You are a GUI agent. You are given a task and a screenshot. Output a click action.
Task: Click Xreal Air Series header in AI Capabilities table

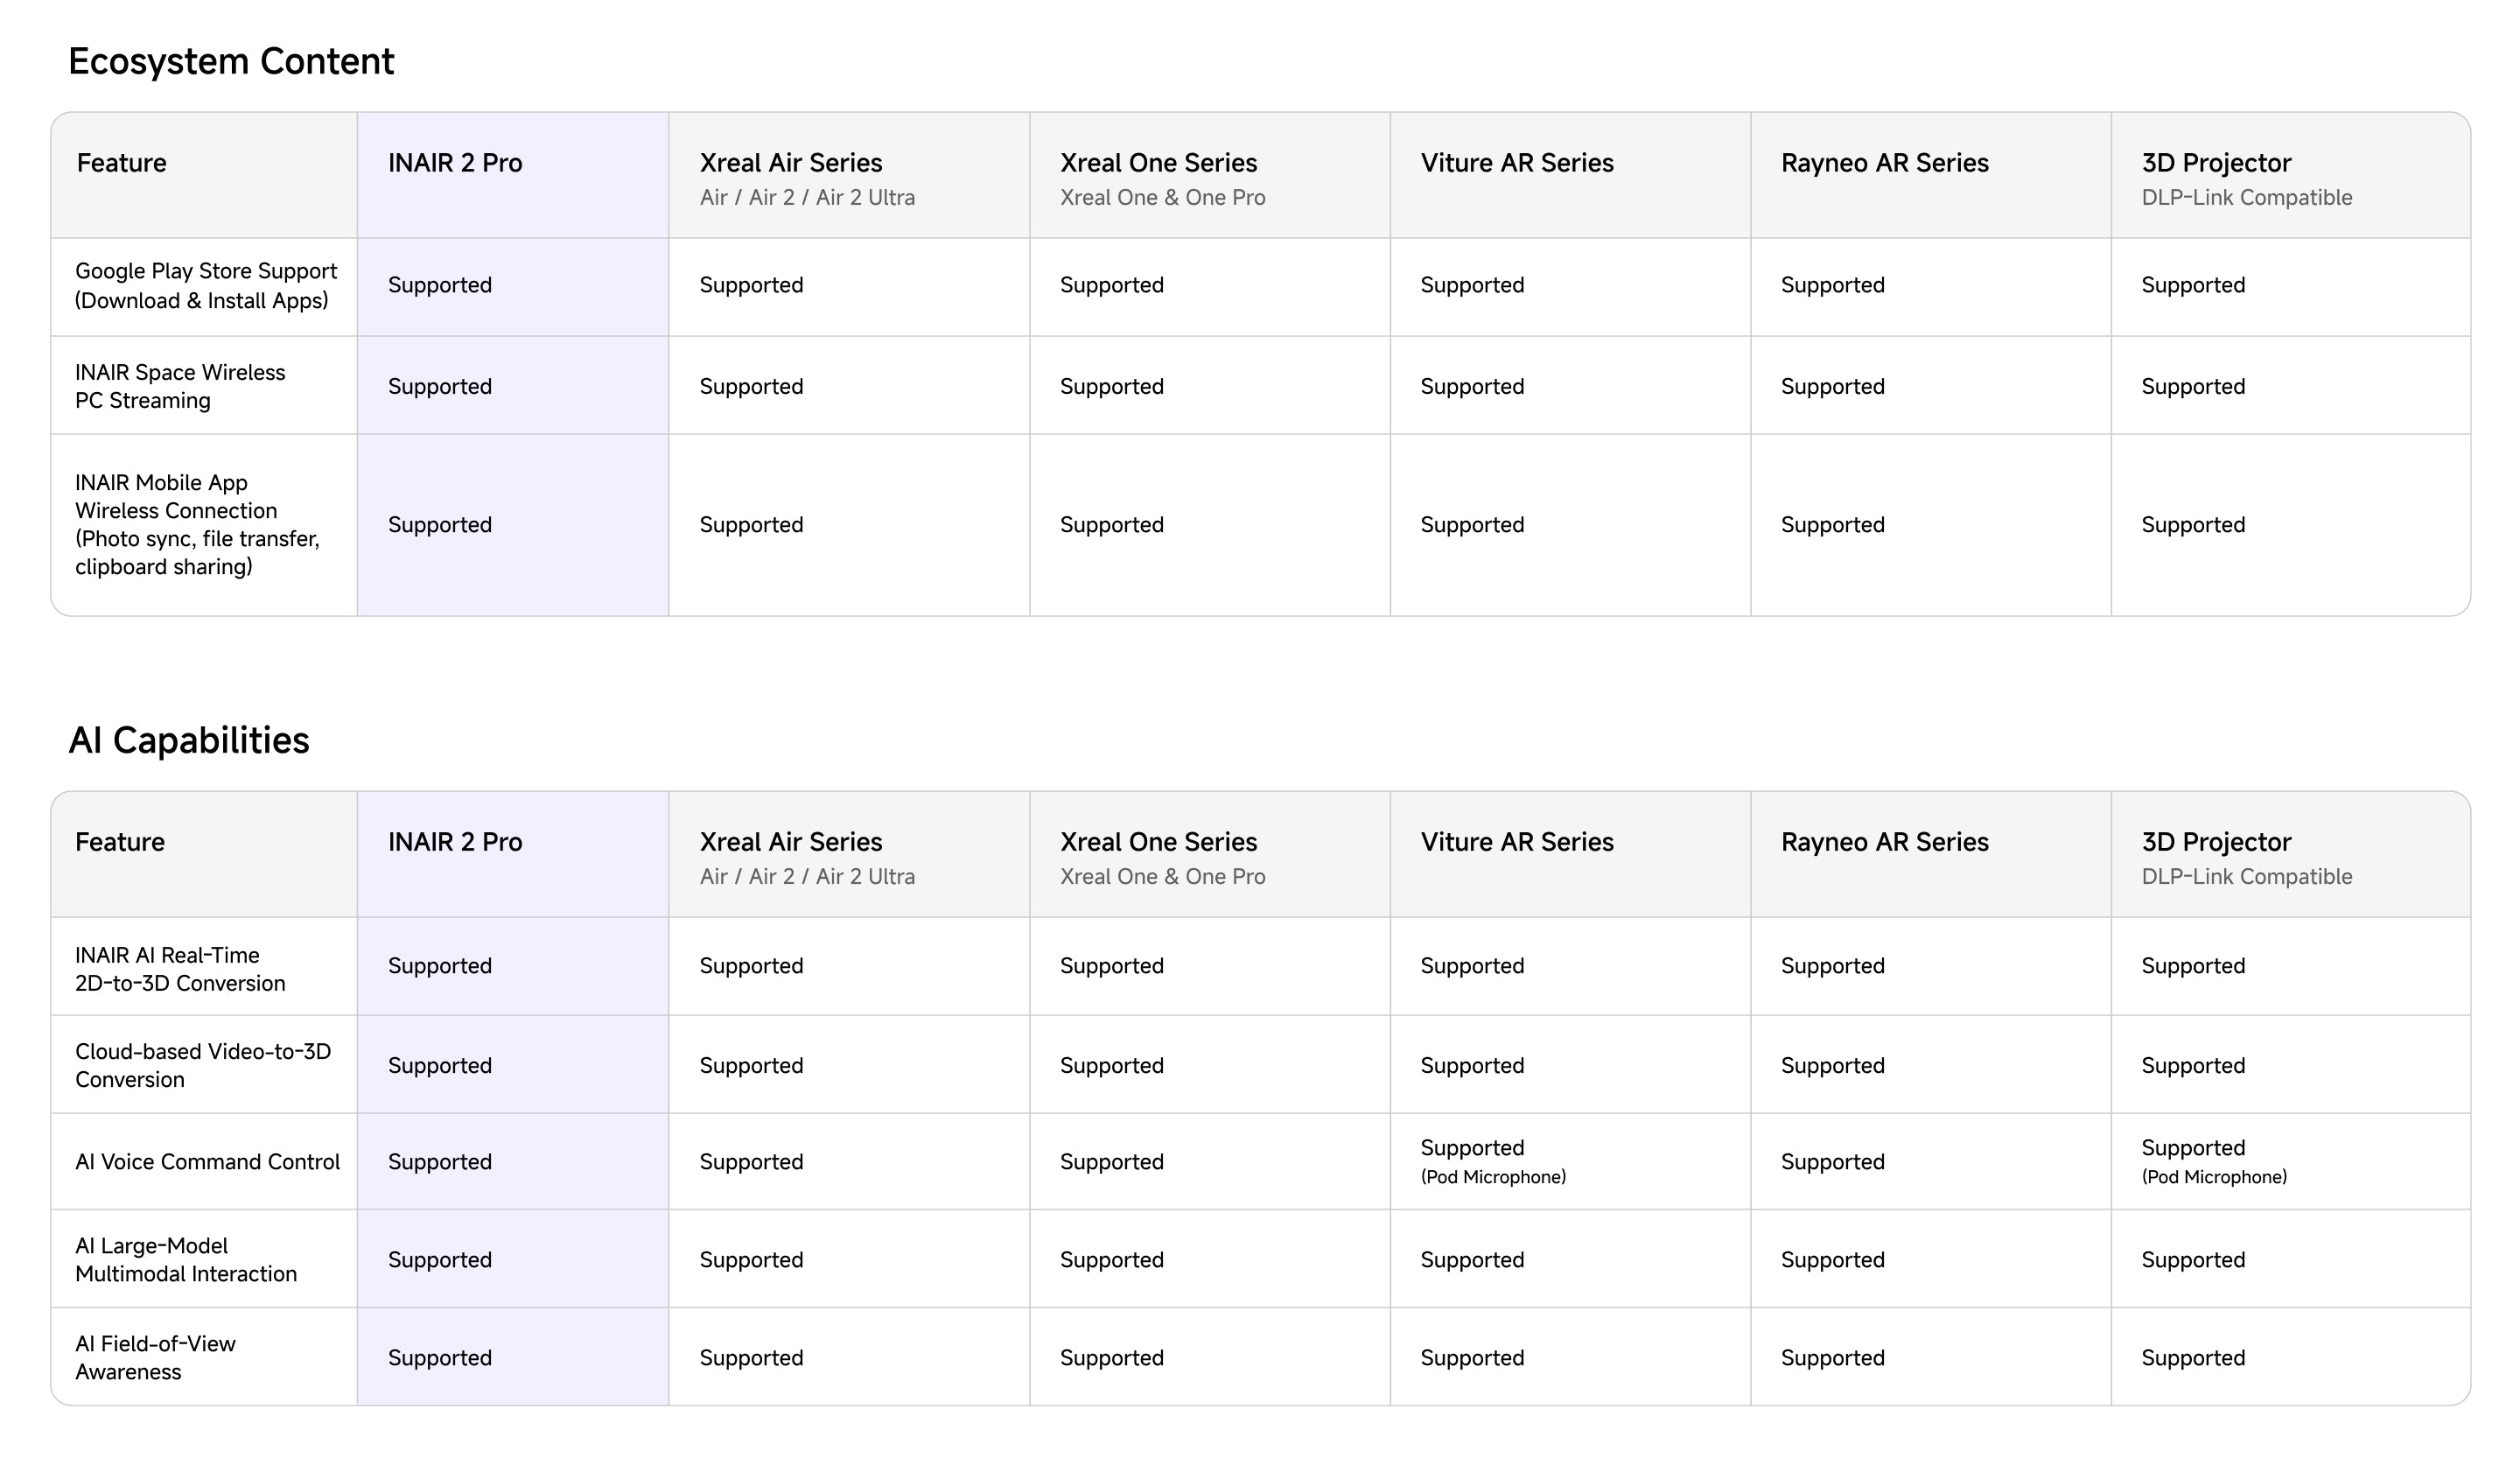click(x=790, y=842)
